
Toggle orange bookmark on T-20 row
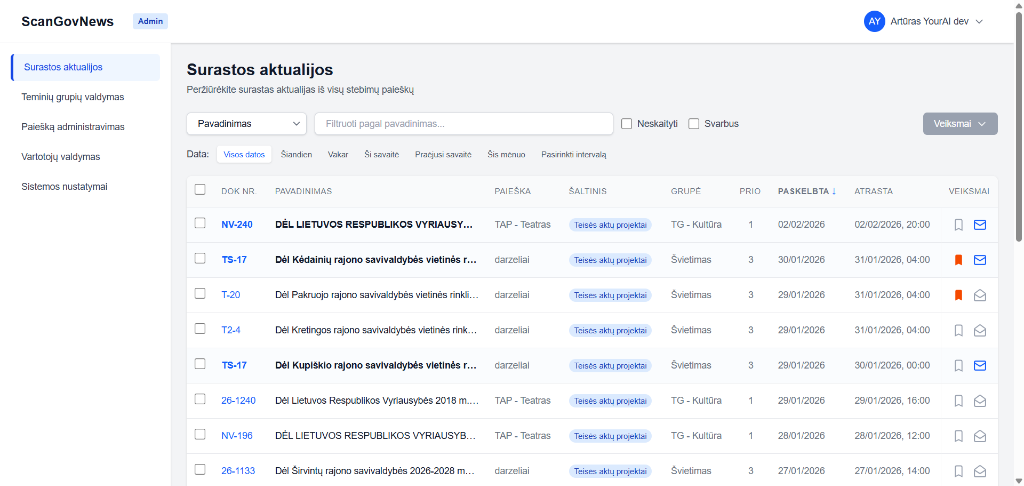959,295
